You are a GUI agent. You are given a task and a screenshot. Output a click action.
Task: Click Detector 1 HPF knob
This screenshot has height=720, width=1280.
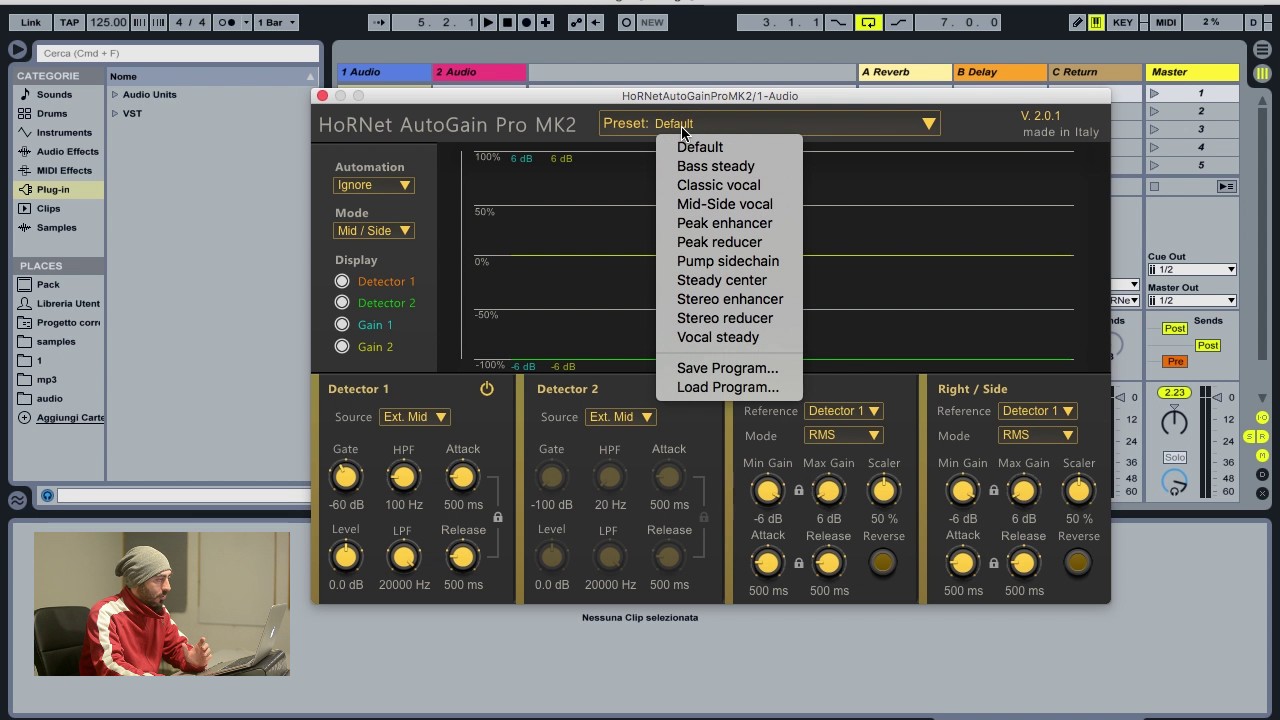[x=403, y=477]
